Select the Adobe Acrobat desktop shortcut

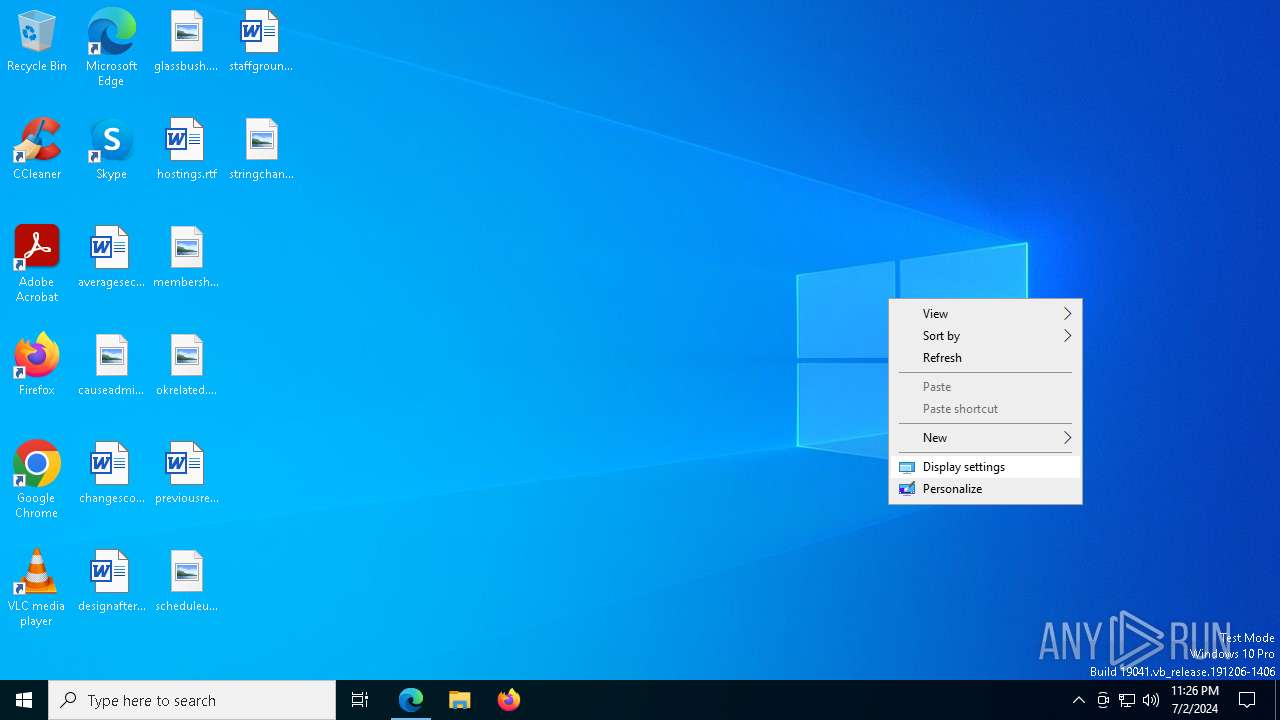pyautogui.click(x=37, y=264)
